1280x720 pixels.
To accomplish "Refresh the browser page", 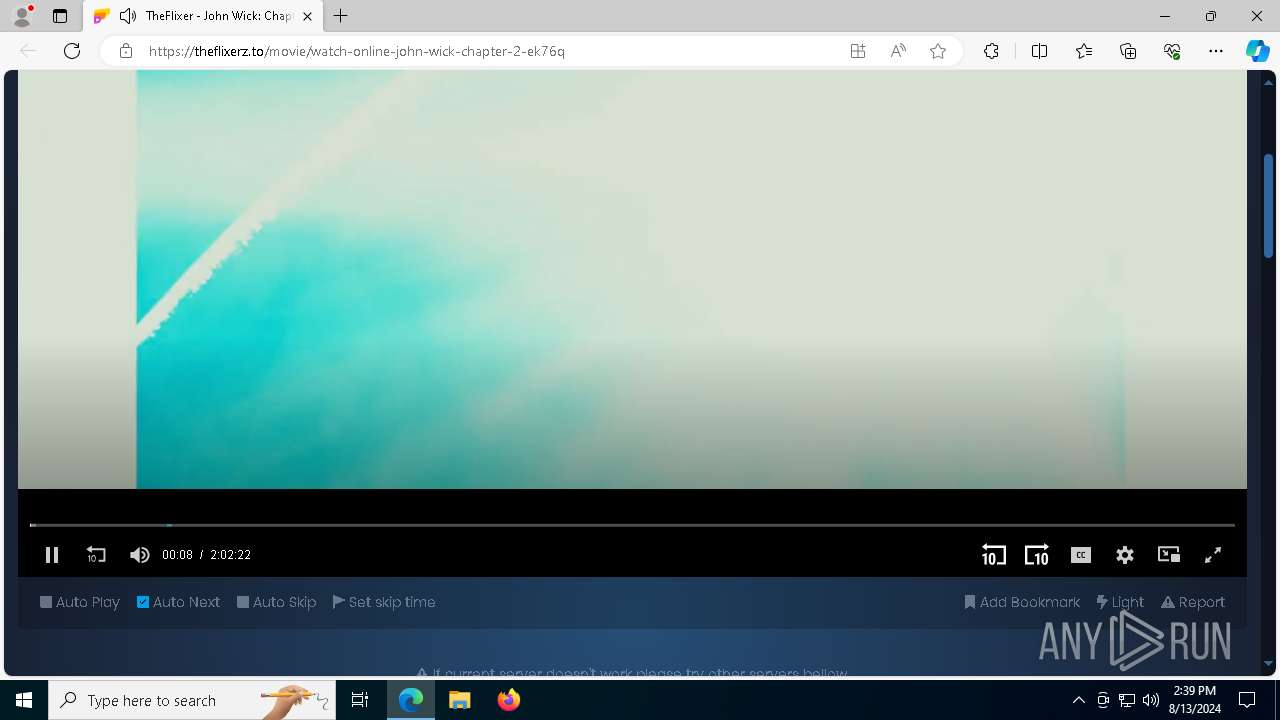I will click(x=72, y=51).
